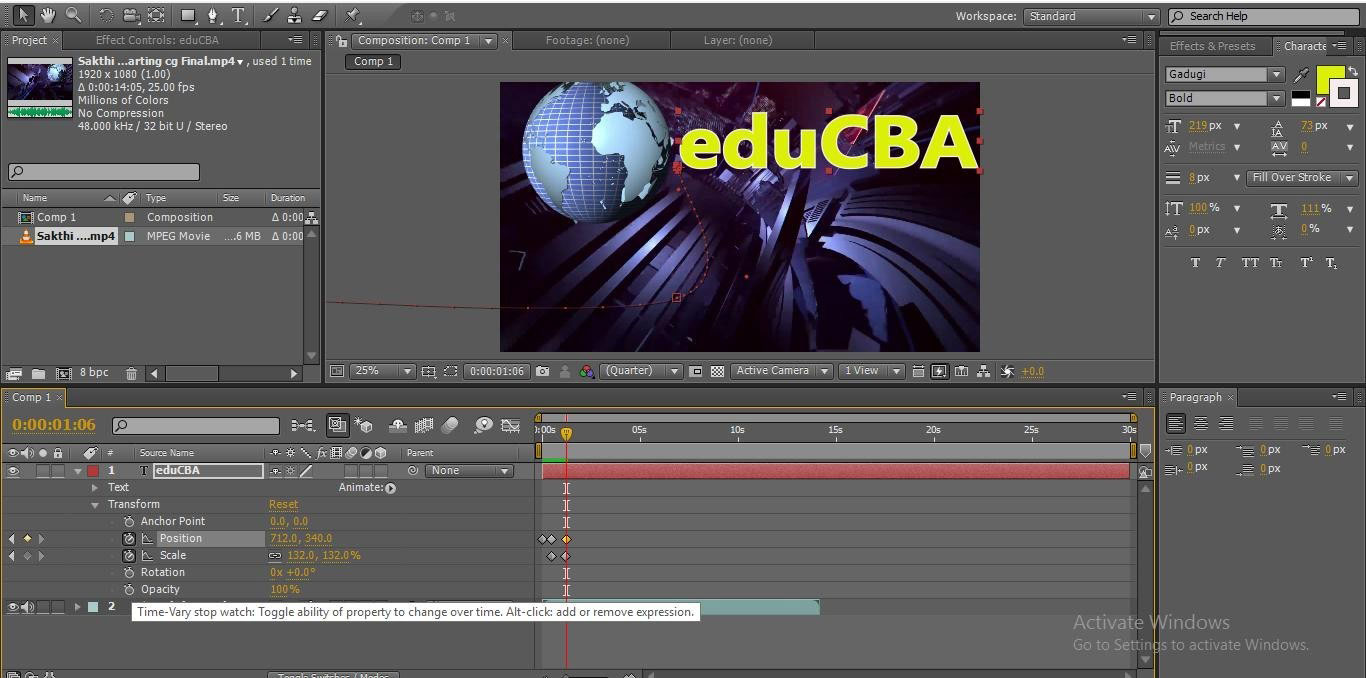Take a snapshot with camera icon
The height and width of the screenshot is (678, 1366).
click(542, 371)
